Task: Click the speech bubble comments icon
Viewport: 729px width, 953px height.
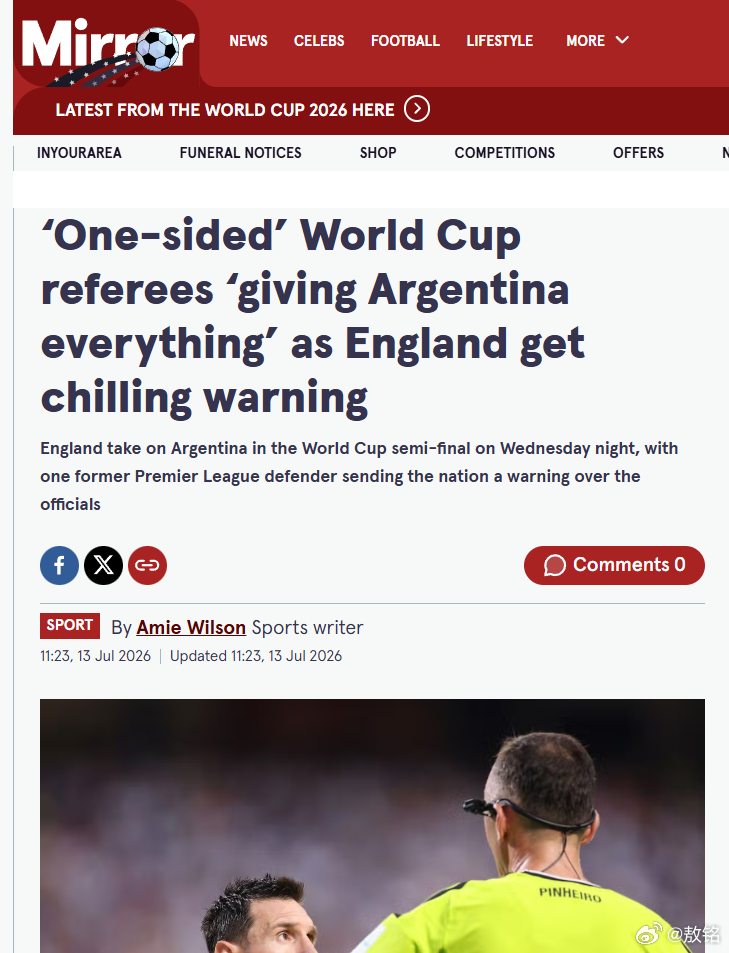Action: coord(555,565)
